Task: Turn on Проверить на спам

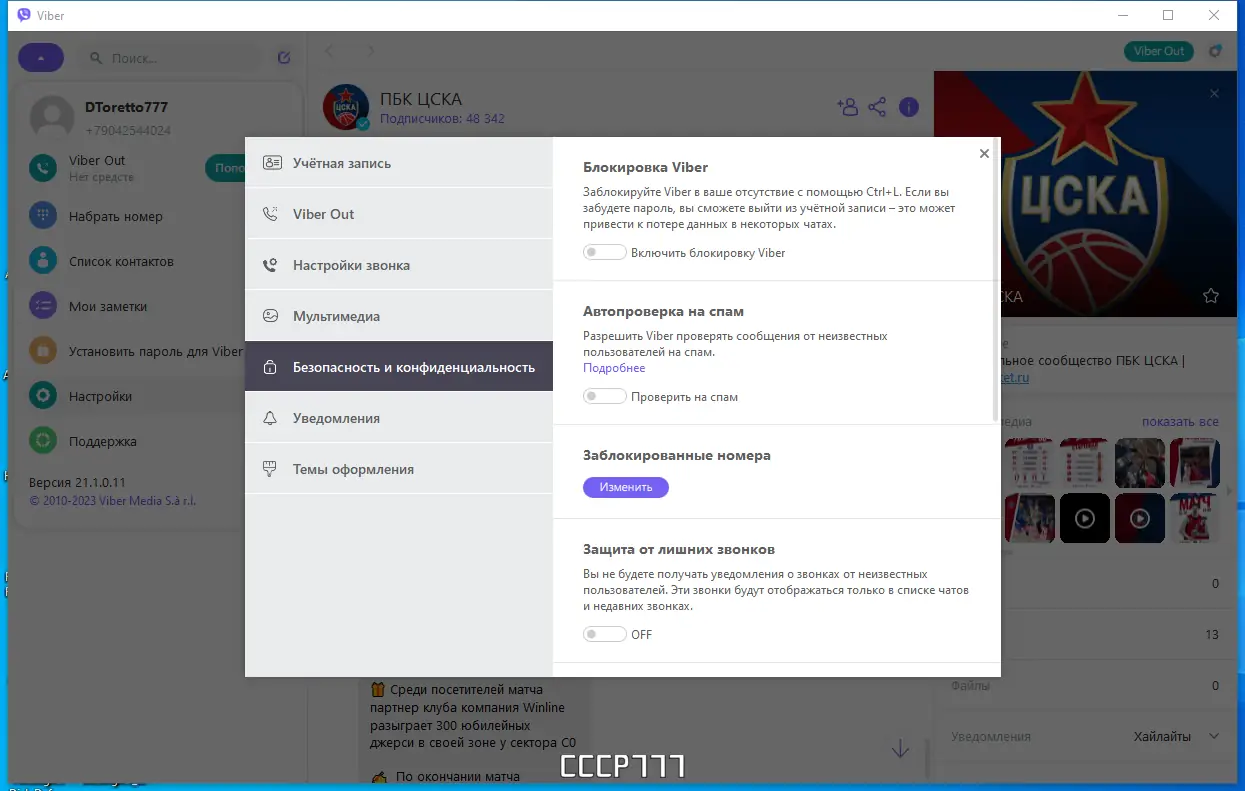Action: coord(604,396)
